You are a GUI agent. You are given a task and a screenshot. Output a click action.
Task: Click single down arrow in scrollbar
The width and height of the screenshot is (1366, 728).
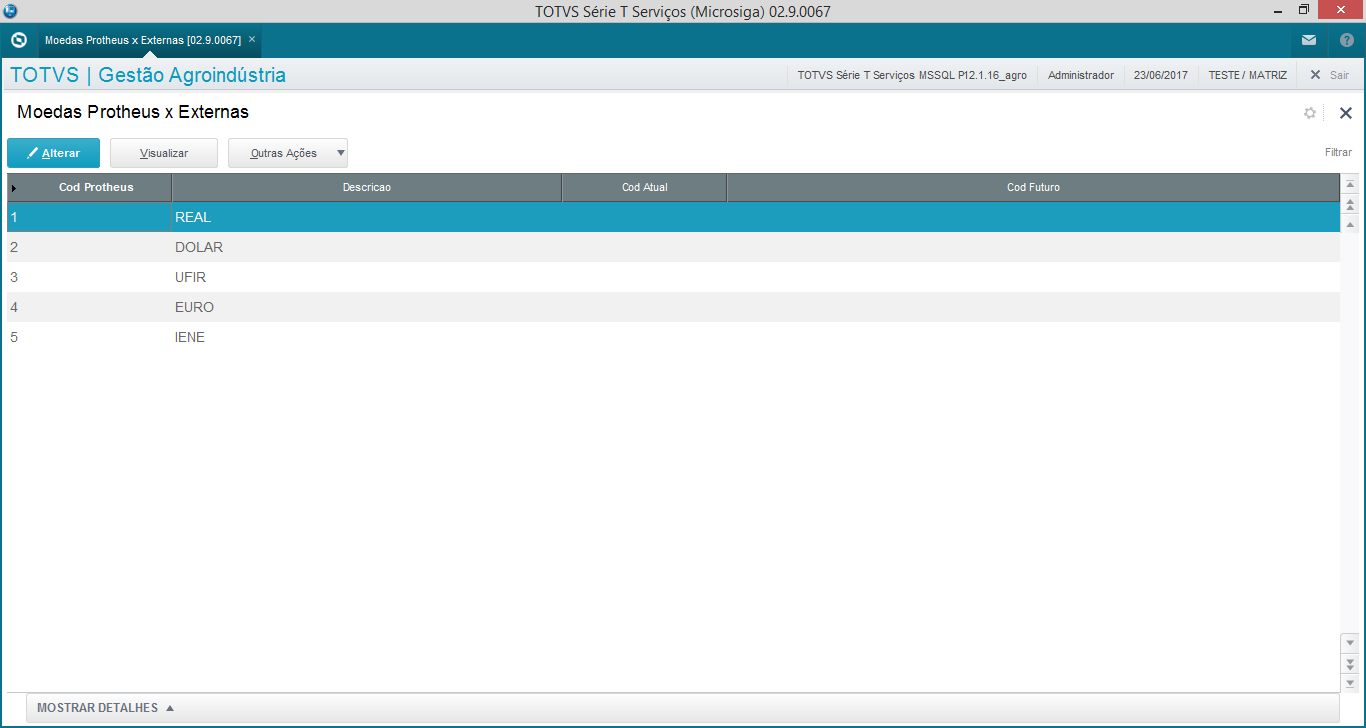[1350, 642]
